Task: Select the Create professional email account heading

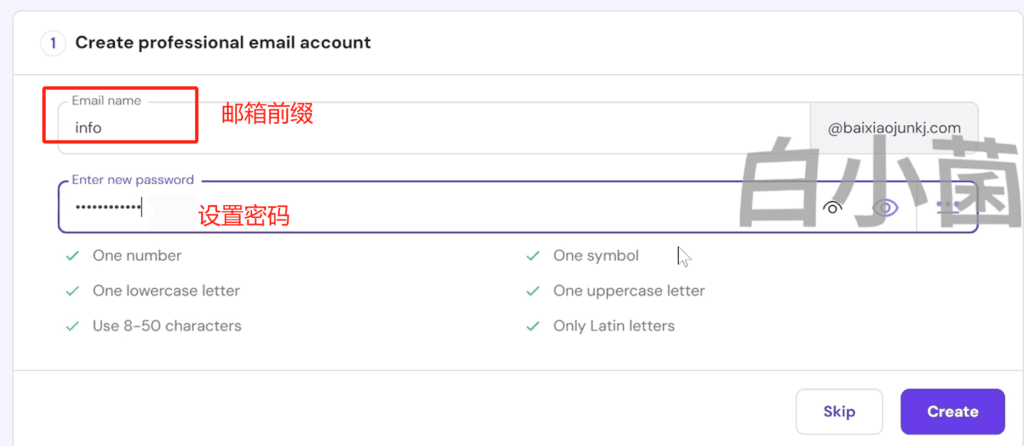Action: [x=223, y=43]
